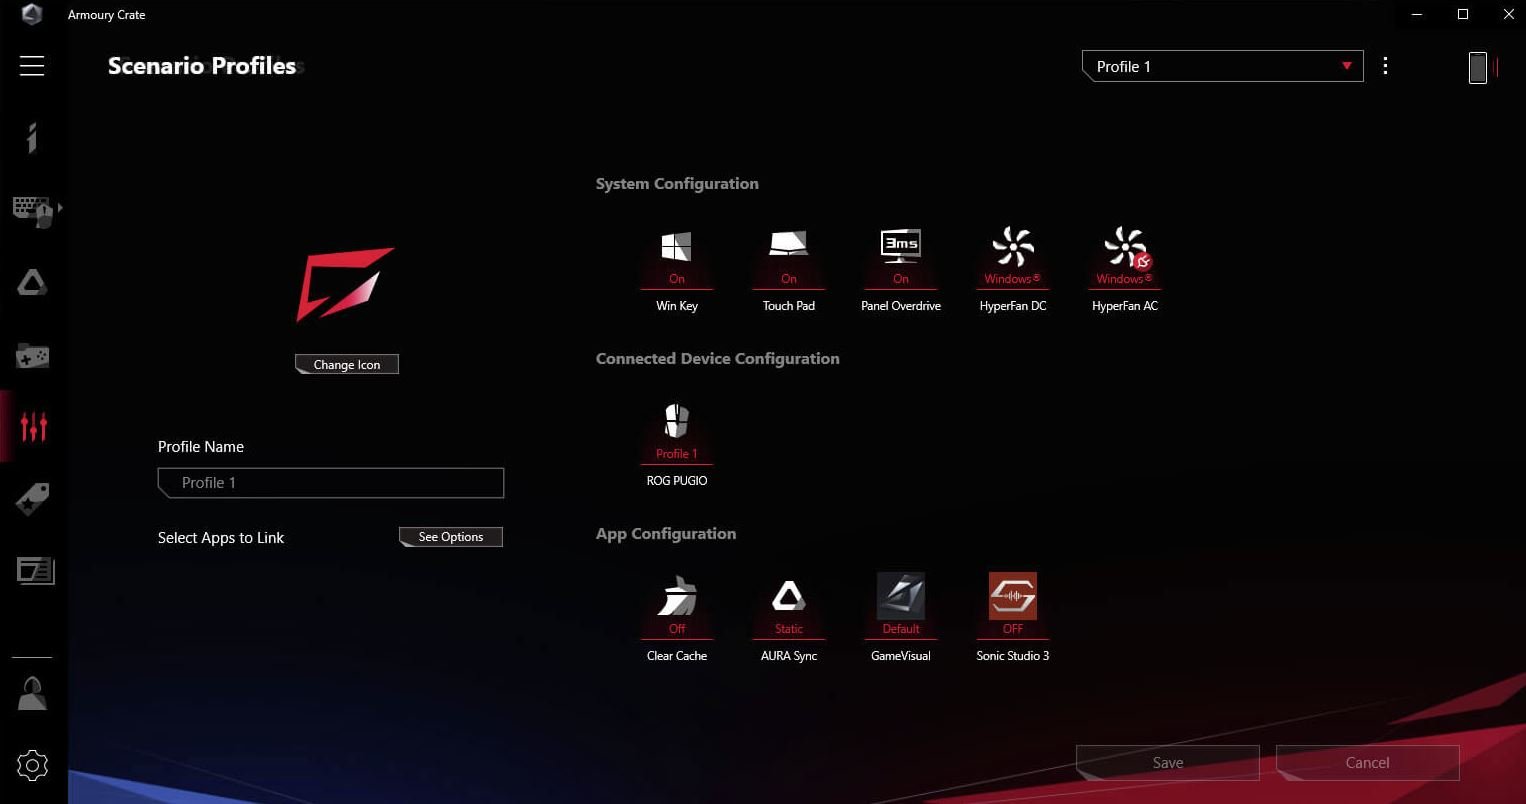
Task: Open the three-dot more options menu
Action: click(x=1385, y=66)
